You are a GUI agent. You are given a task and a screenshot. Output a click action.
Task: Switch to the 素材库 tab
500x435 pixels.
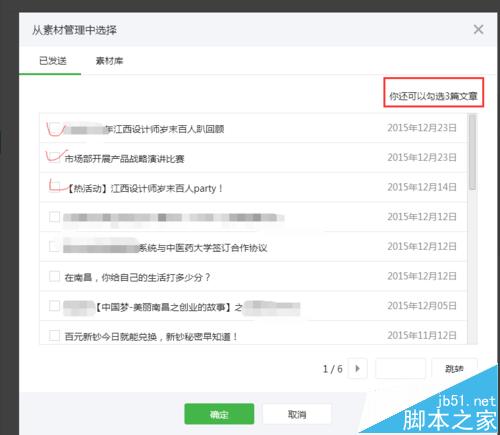[x=109, y=61]
